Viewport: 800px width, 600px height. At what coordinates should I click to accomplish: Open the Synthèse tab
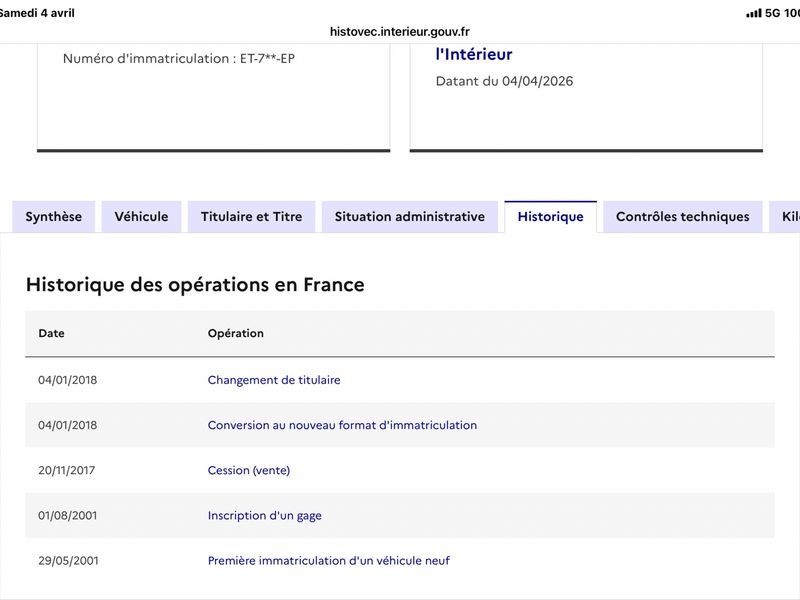pyautogui.click(x=54, y=216)
